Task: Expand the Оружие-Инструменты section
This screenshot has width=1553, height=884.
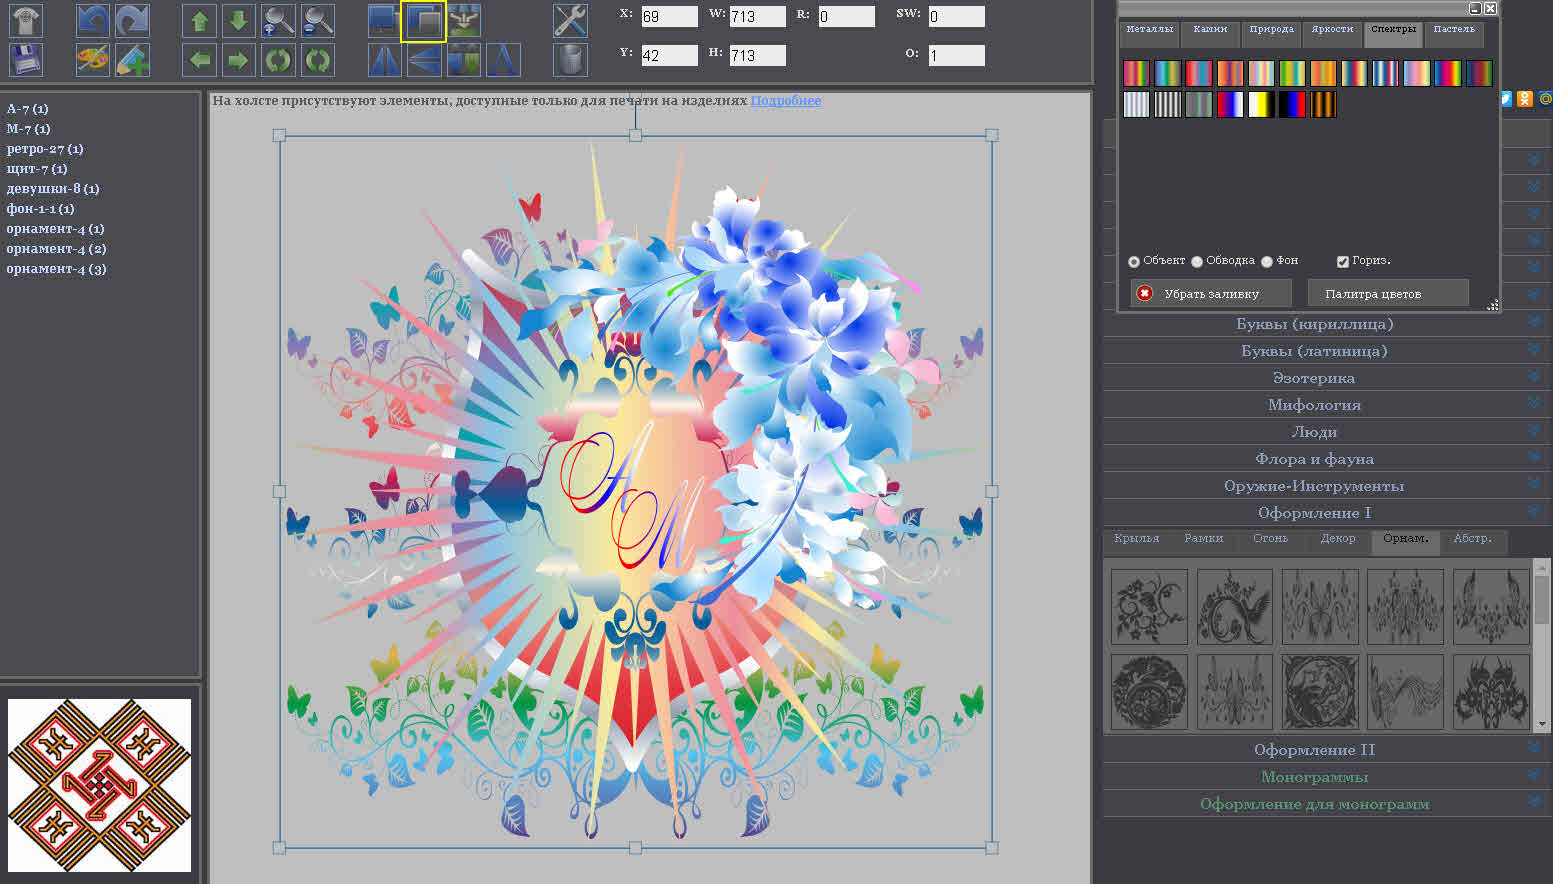Action: click(1327, 486)
